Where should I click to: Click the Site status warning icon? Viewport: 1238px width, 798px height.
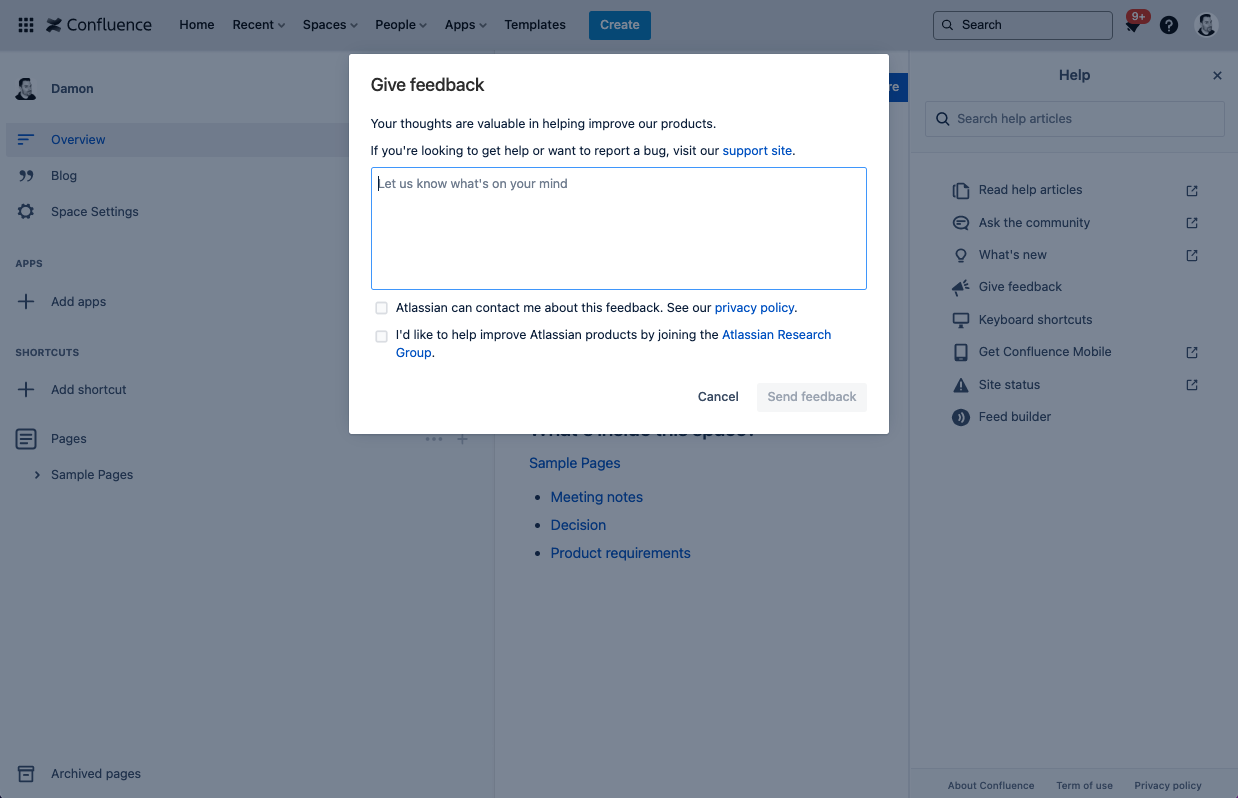(x=961, y=385)
